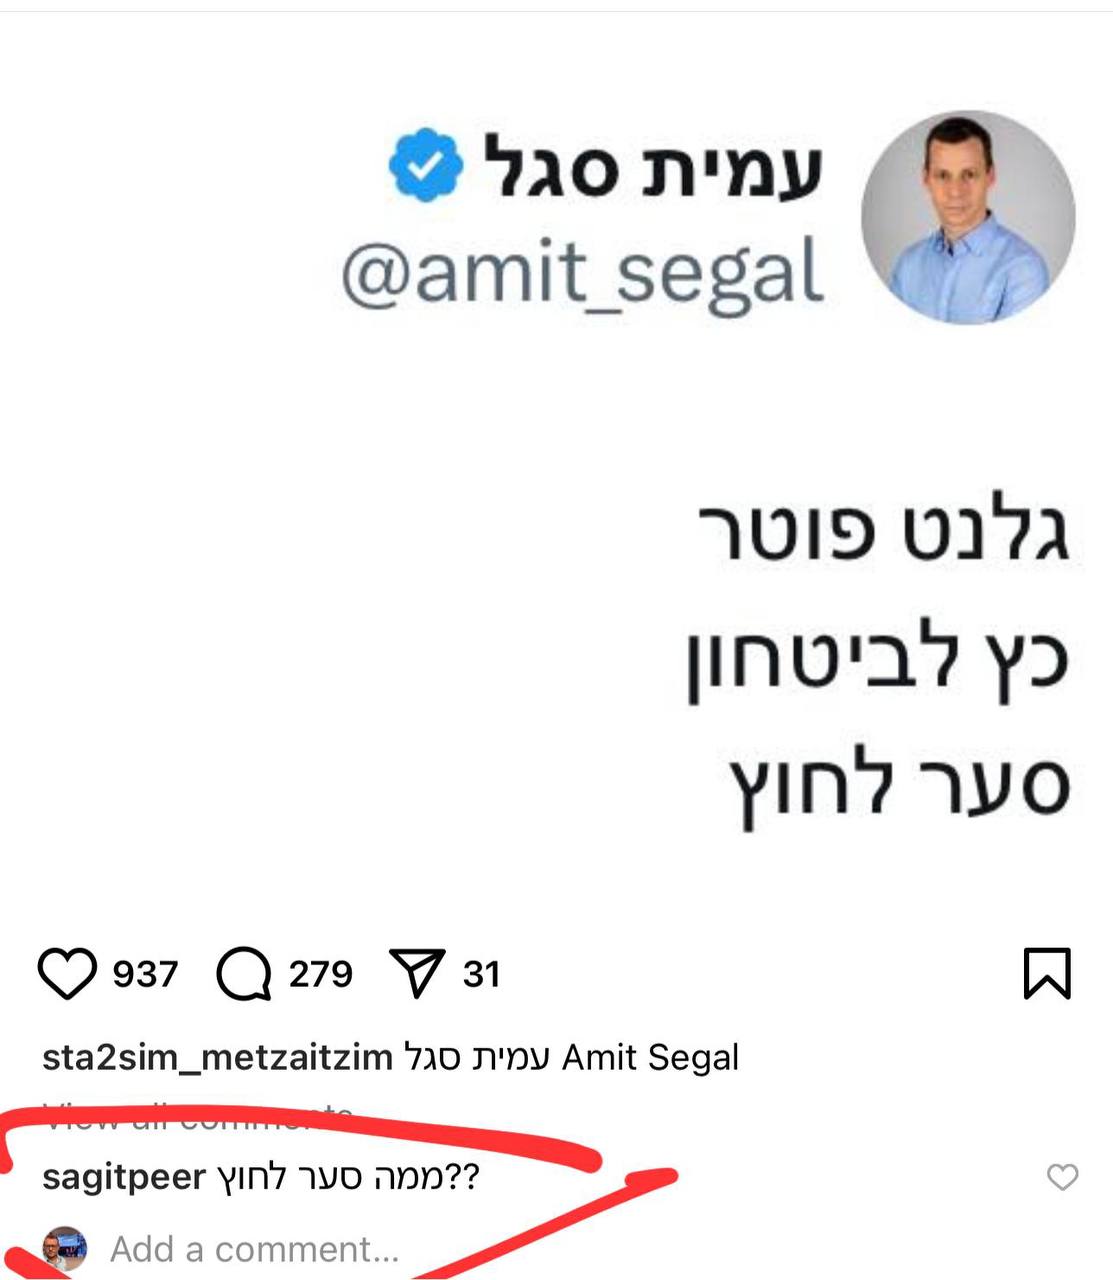Click the 31 shares count
This screenshot has height=1280, width=1113.
click(x=481, y=973)
